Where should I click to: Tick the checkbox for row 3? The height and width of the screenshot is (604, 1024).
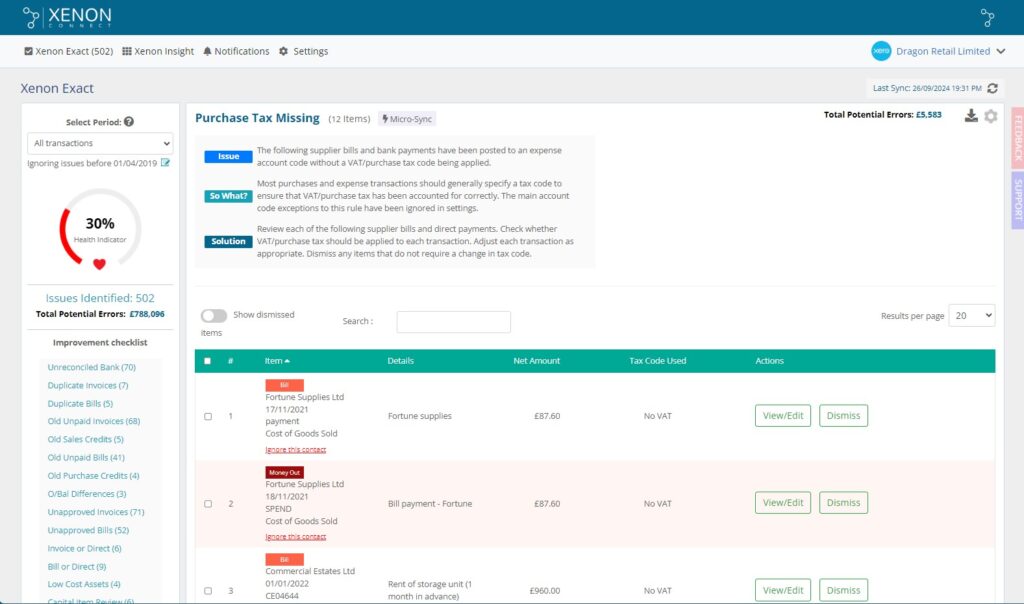coord(208,591)
